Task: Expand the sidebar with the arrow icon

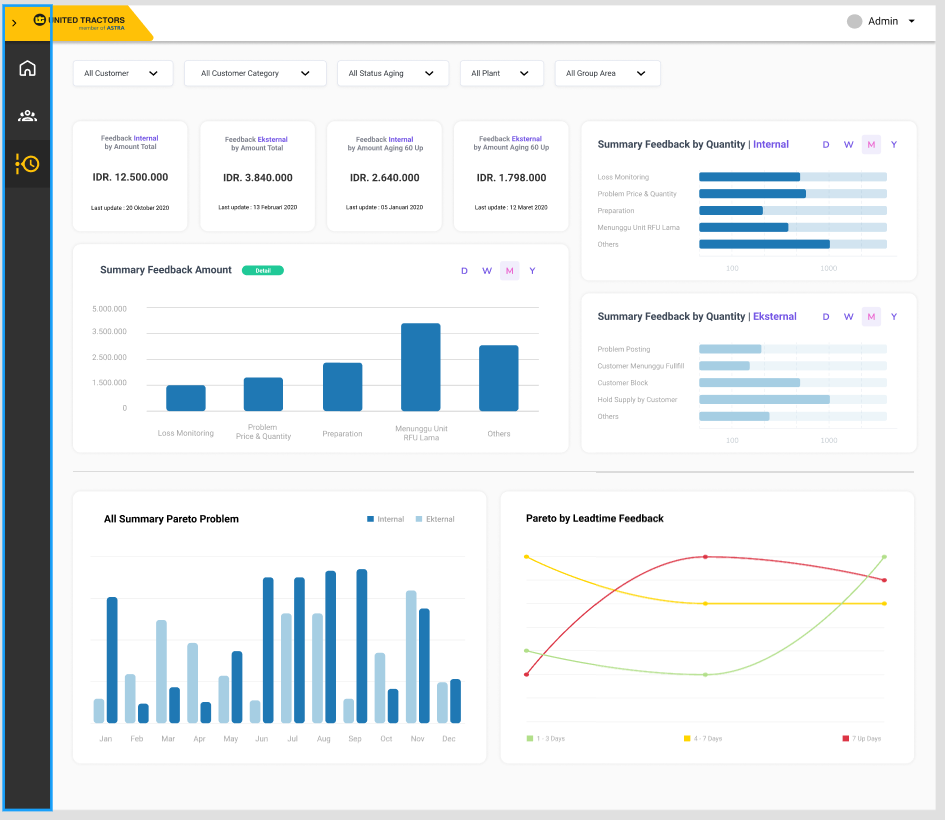Action: click(x=14, y=23)
